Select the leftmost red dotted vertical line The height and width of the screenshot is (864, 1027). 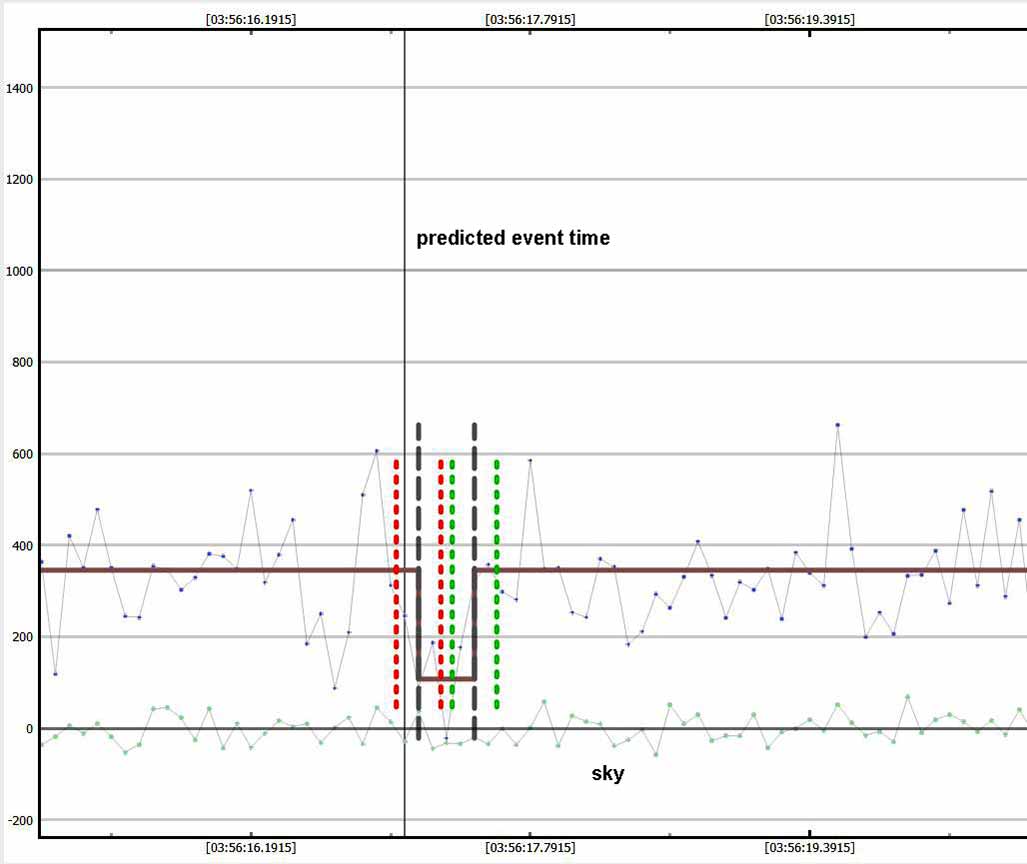[x=397, y=580]
